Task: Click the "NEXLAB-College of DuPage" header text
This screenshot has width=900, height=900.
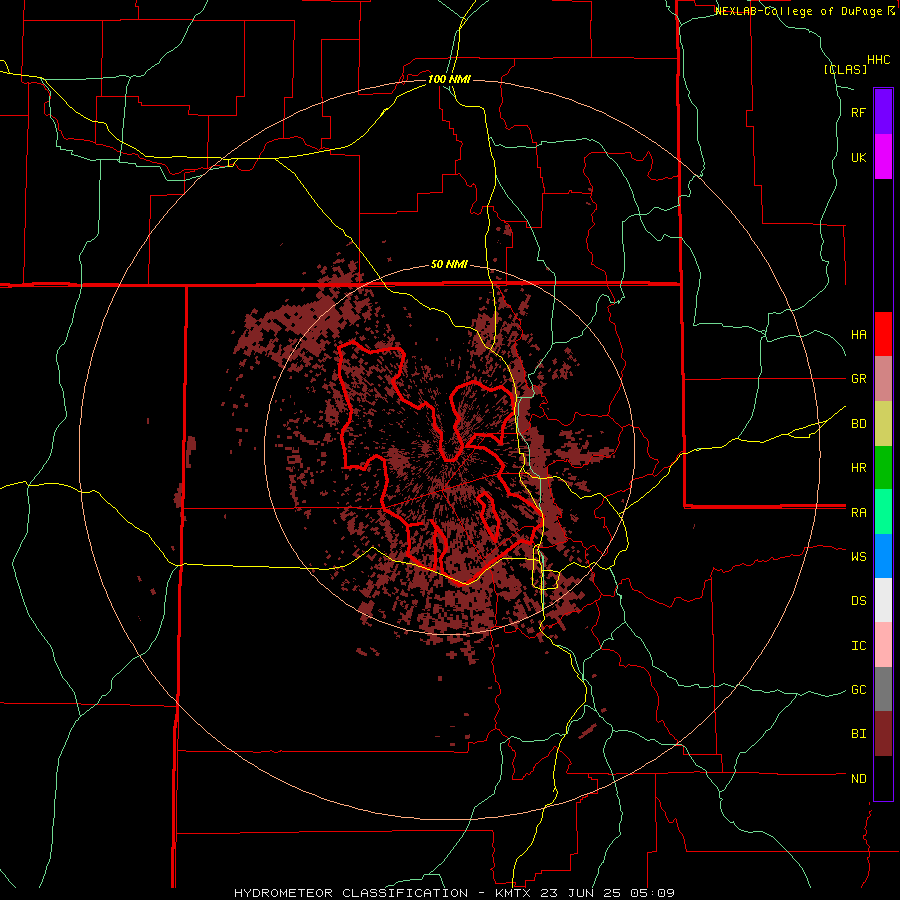Action: [798, 11]
